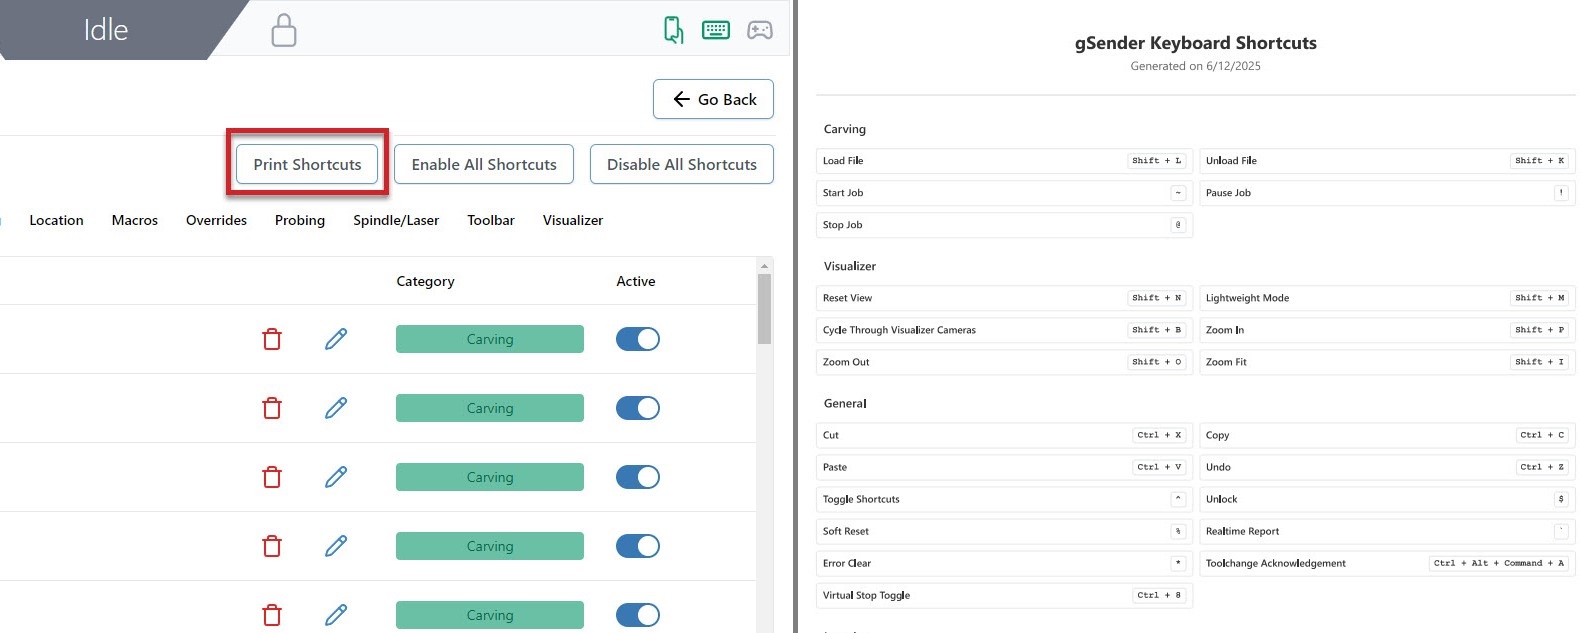Click the scrollbar up arrow
1580x633 pixels.
click(765, 266)
